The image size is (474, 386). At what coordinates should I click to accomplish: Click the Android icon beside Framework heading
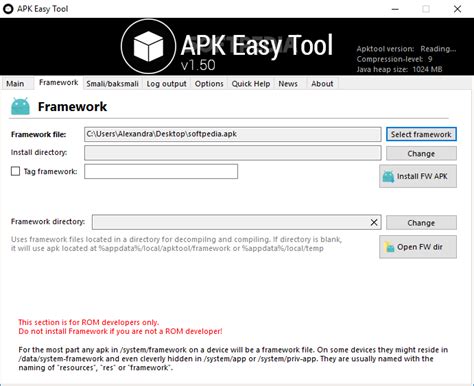pyautogui.click(x=20, y=106)
